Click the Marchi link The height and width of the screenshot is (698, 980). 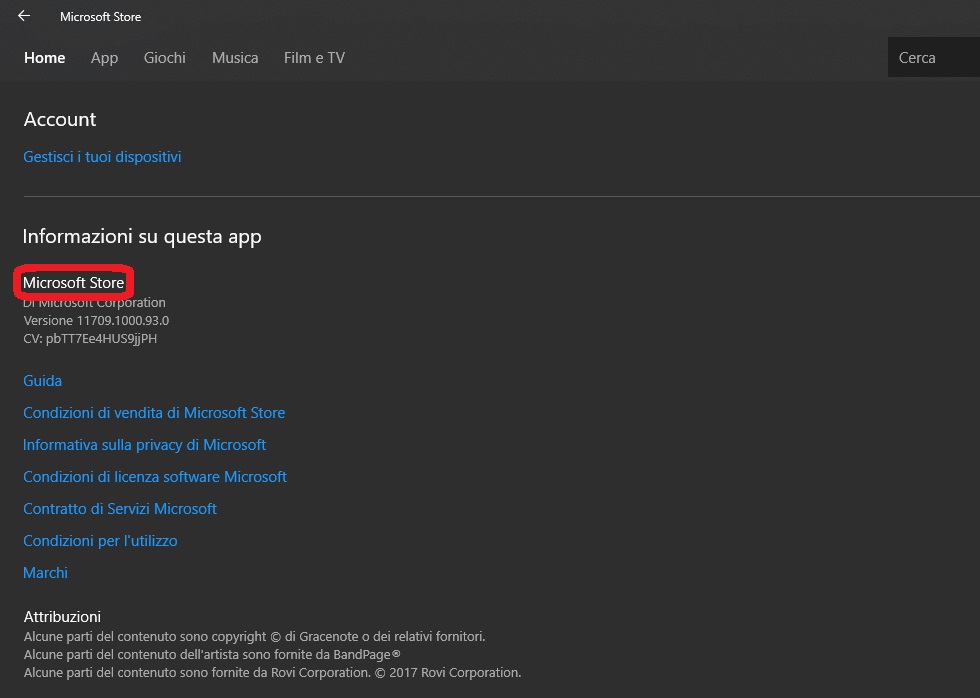tap(46, 572)
